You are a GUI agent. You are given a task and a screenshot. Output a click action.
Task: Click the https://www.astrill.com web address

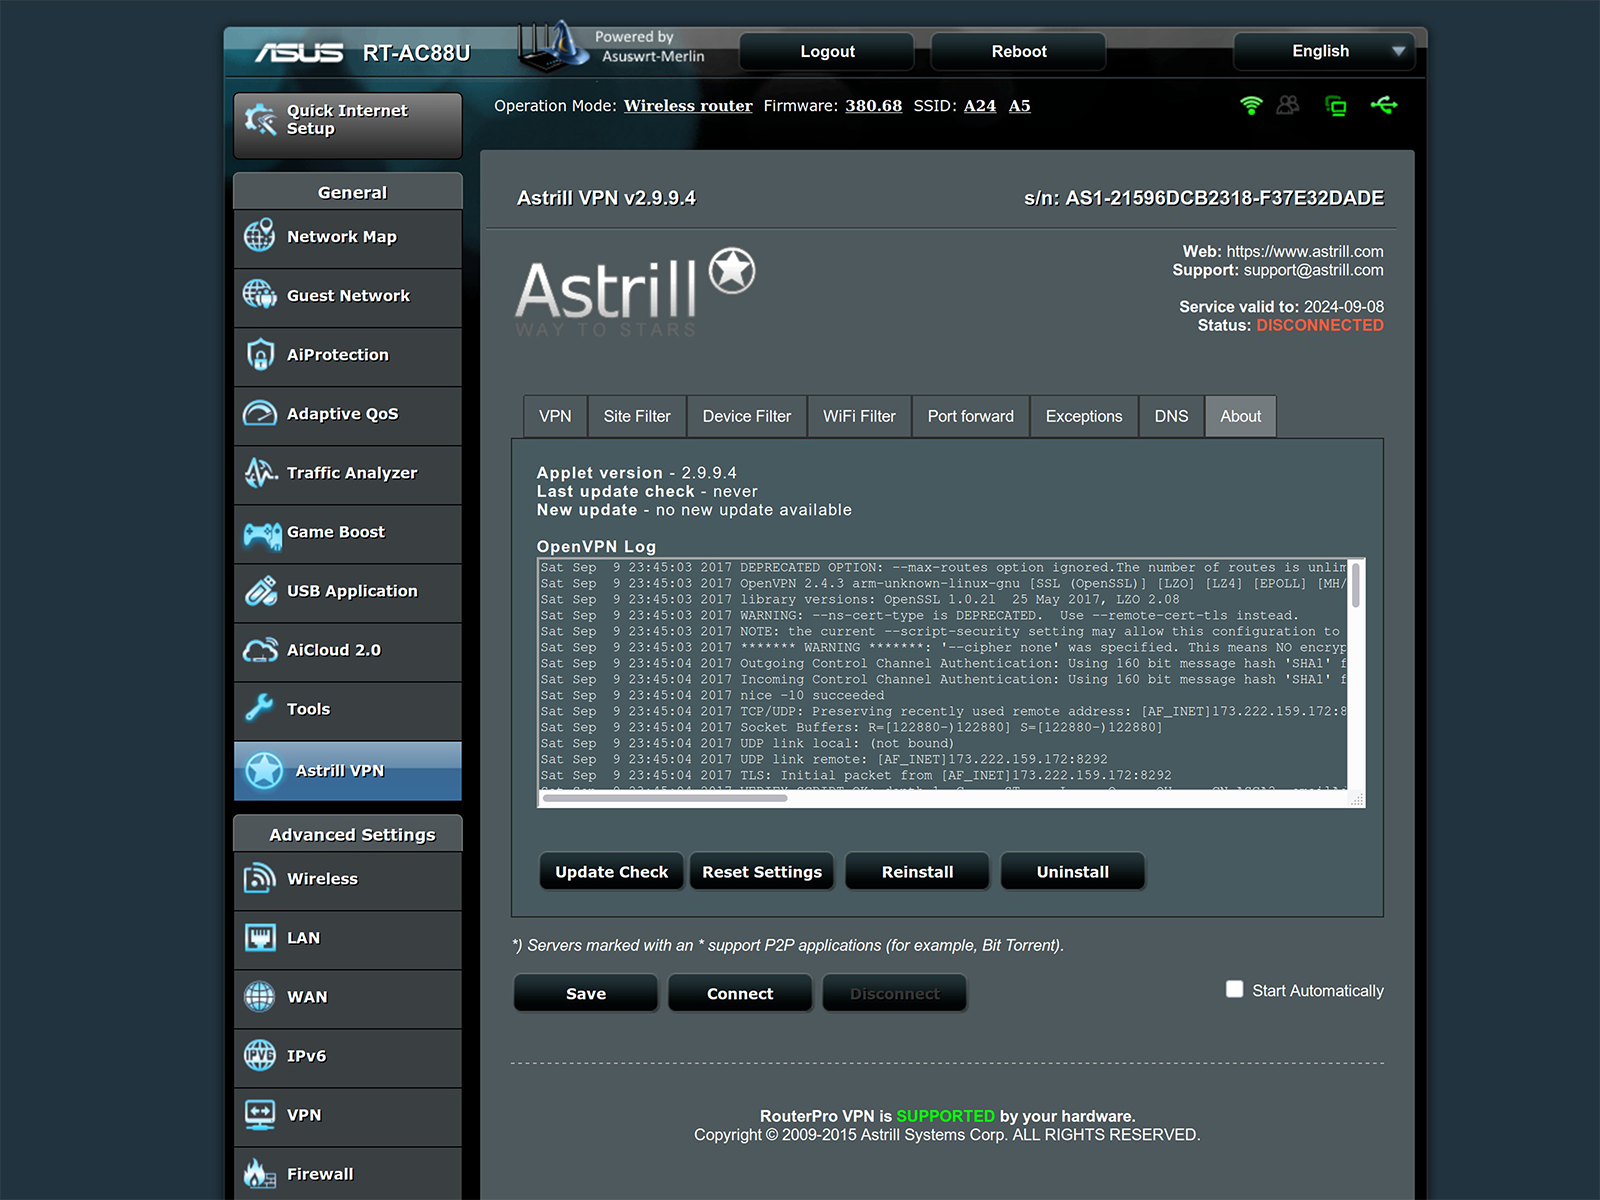1305,252
